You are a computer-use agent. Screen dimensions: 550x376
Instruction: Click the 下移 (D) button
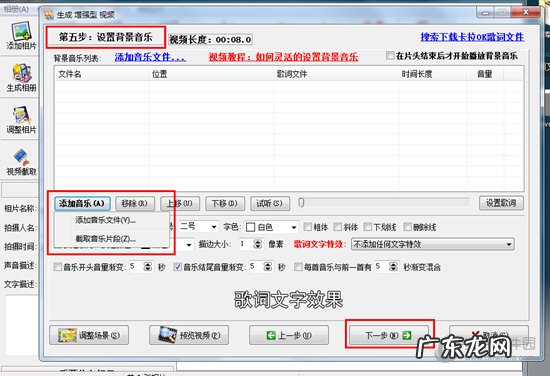point(225,203)
